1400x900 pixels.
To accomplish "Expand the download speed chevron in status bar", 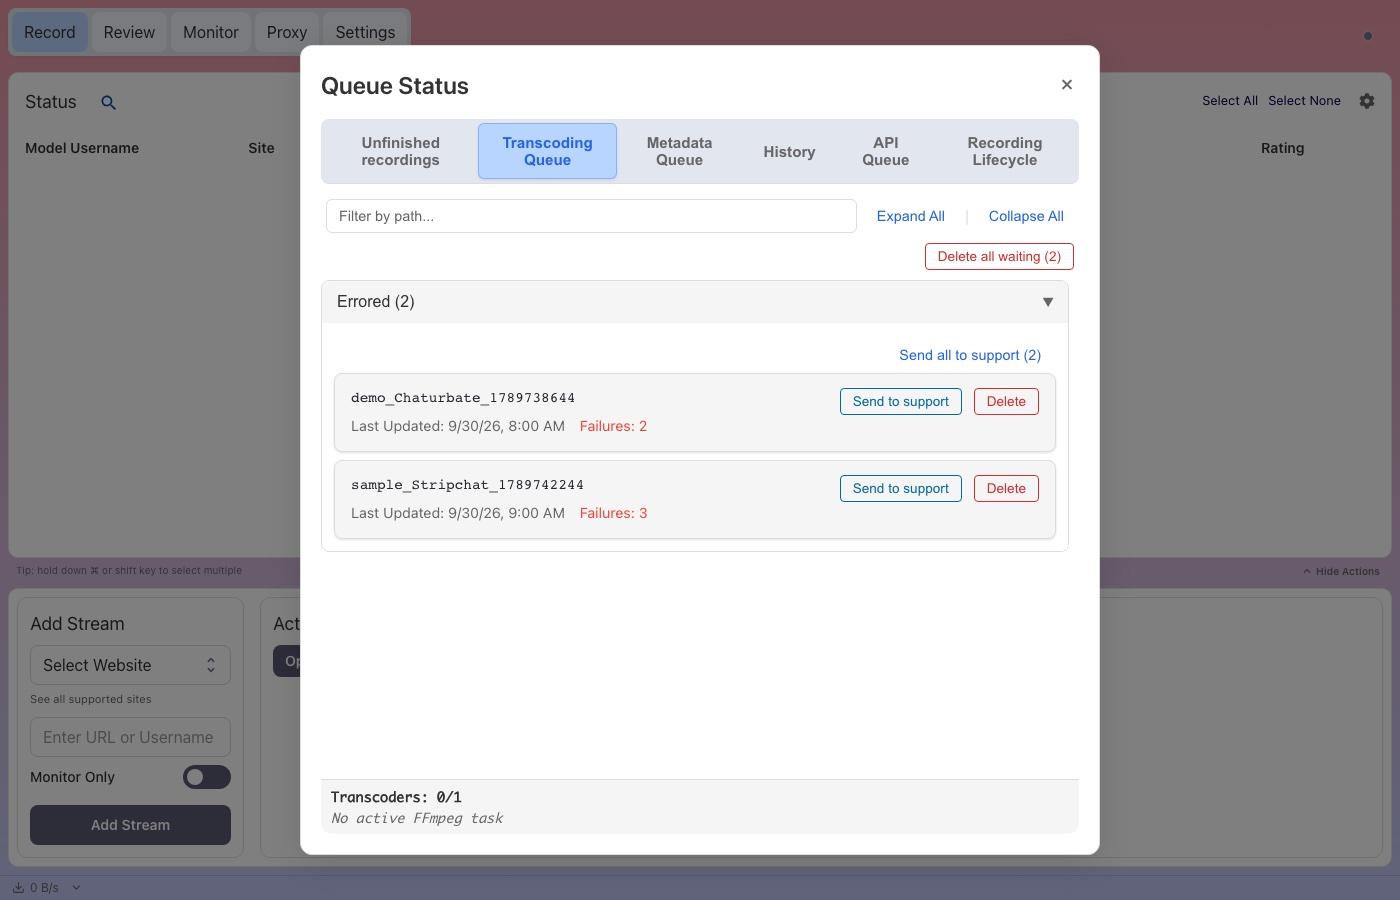I will tap(76, 888).
